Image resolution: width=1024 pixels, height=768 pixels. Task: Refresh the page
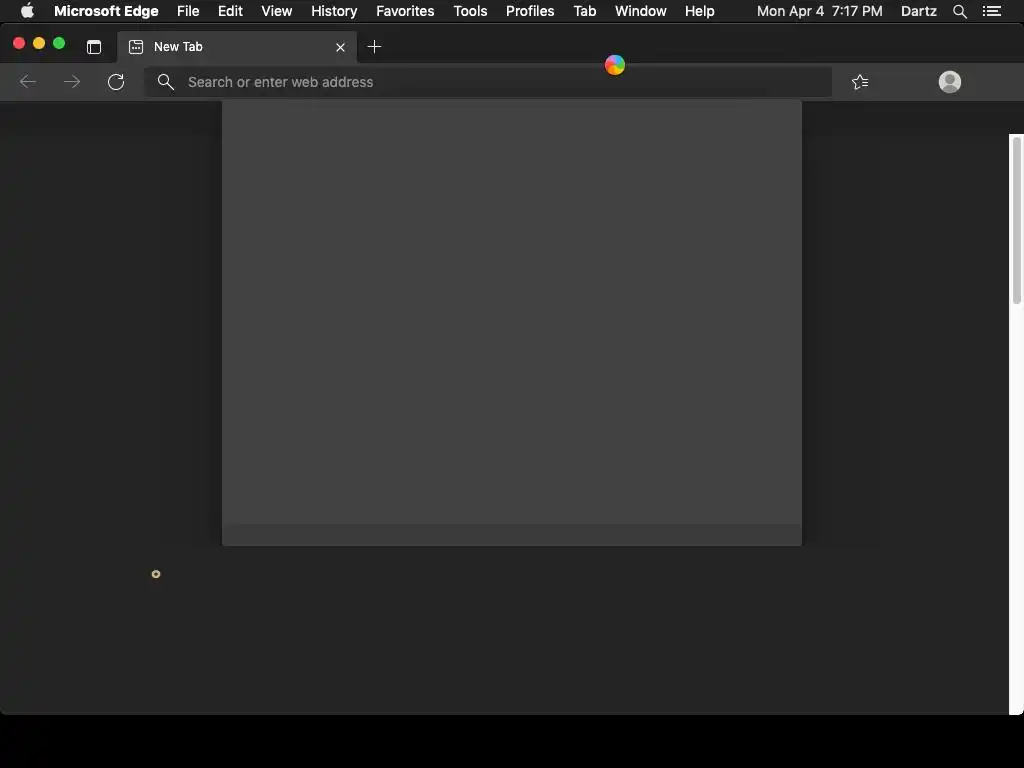click(116, 82)
